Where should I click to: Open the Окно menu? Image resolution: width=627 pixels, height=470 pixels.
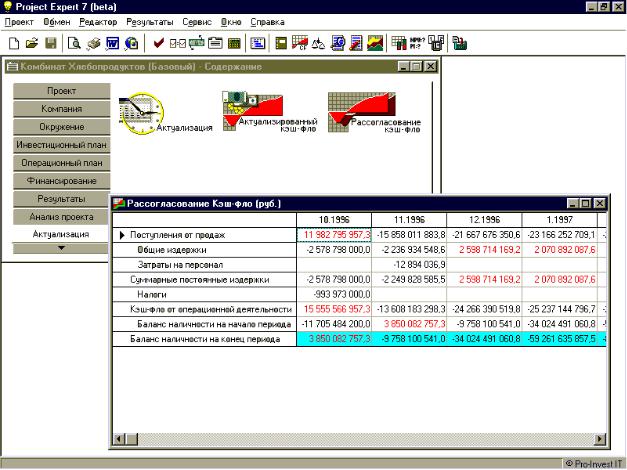pyautogui.click(x=231, y=22)
